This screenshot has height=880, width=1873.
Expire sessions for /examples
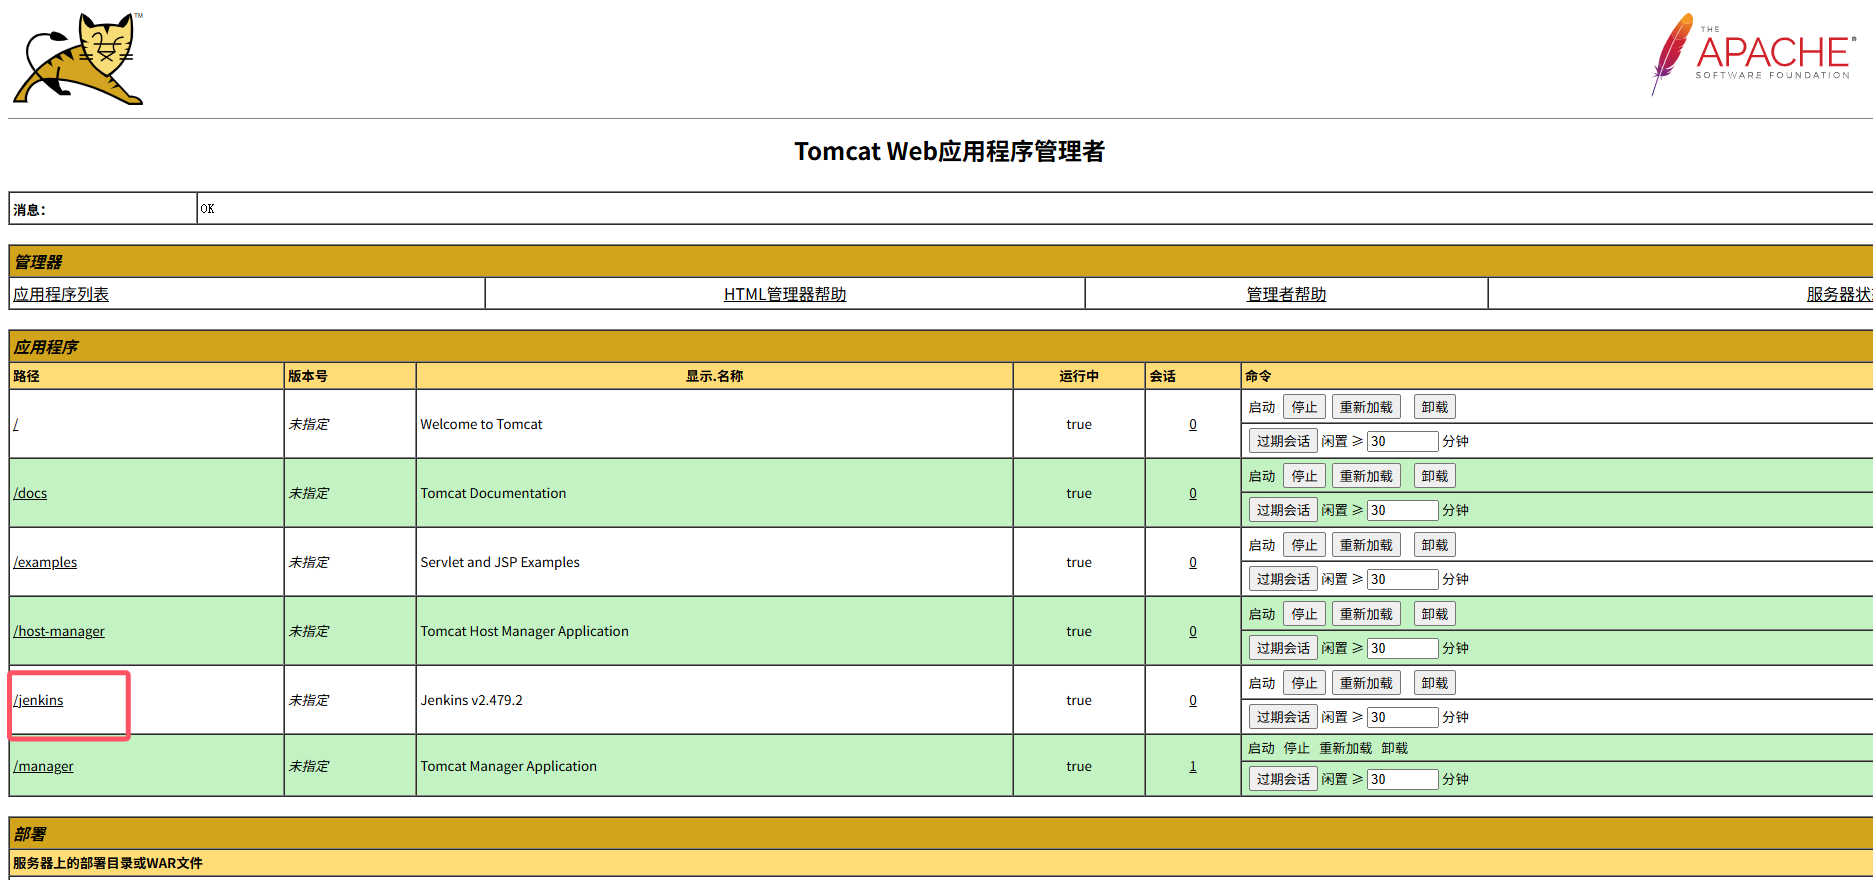(x=1283, y=579)
